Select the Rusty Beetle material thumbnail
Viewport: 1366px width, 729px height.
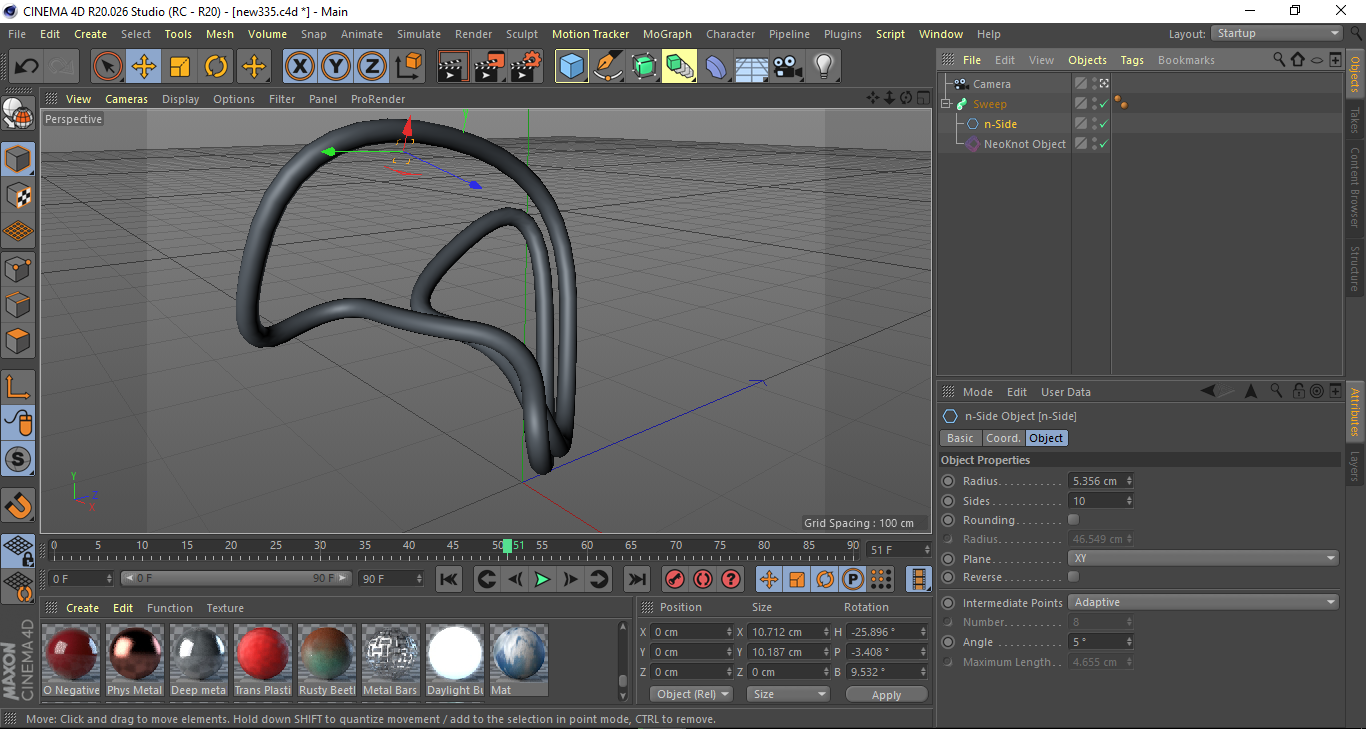327,660
